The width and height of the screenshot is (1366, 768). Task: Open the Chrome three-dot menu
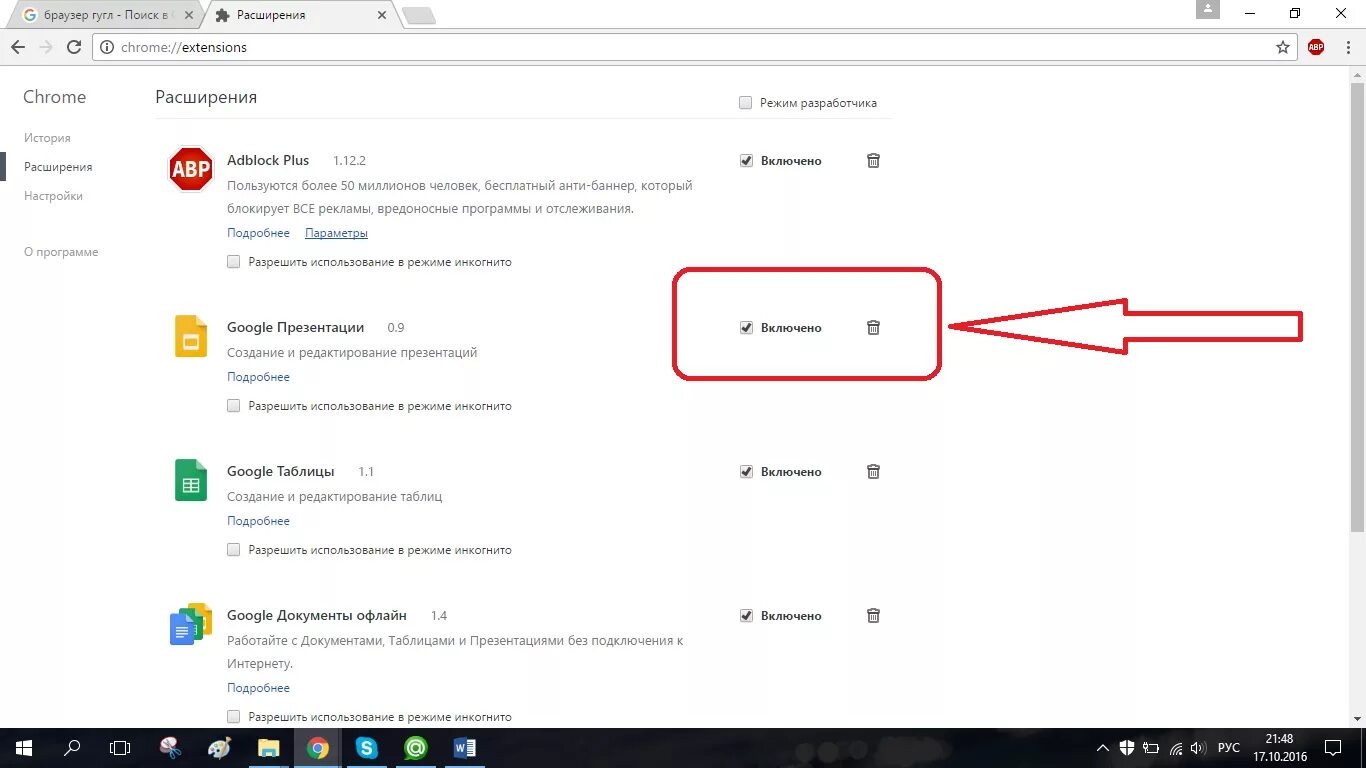pos(1347,47)
